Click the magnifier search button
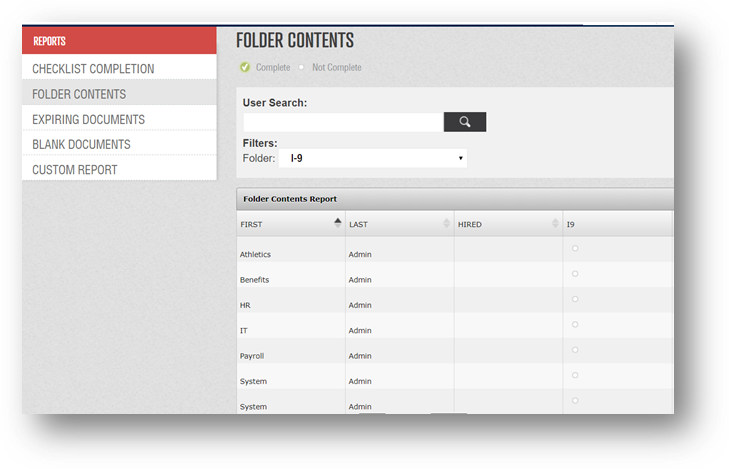The width and height of the screenshot is (729, 469). coord(464,122)
